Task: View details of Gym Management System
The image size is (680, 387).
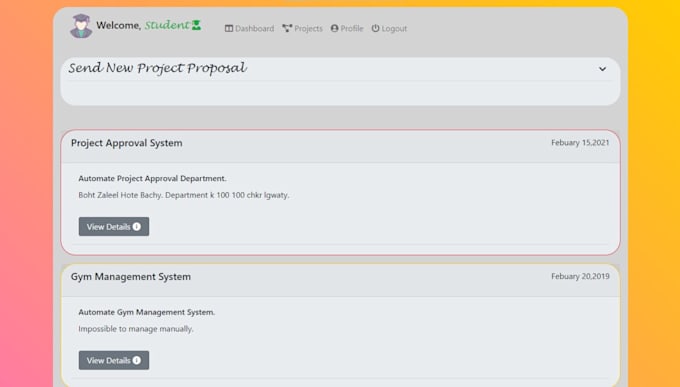Action: pos(114,360)
